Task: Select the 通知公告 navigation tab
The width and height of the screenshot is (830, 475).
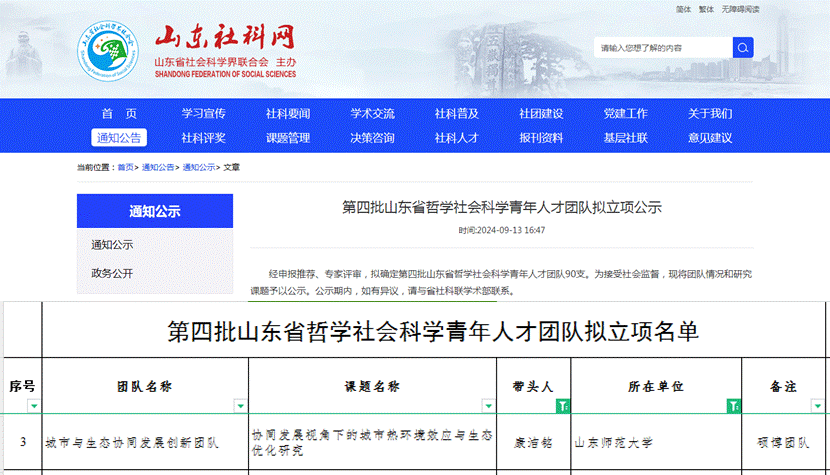Action: click(119, 138)
